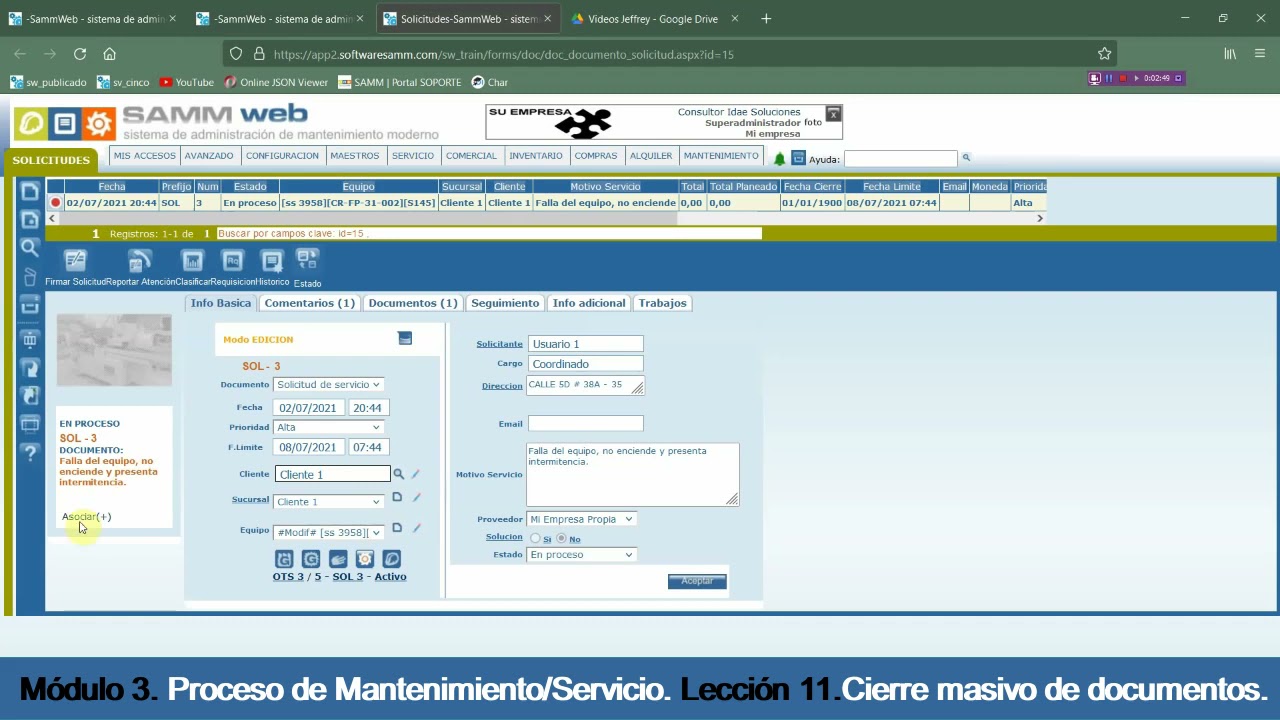Screen dimensions: 1280x720
Task: Open the left sidebar magnifier search icon
Action: 29,248
